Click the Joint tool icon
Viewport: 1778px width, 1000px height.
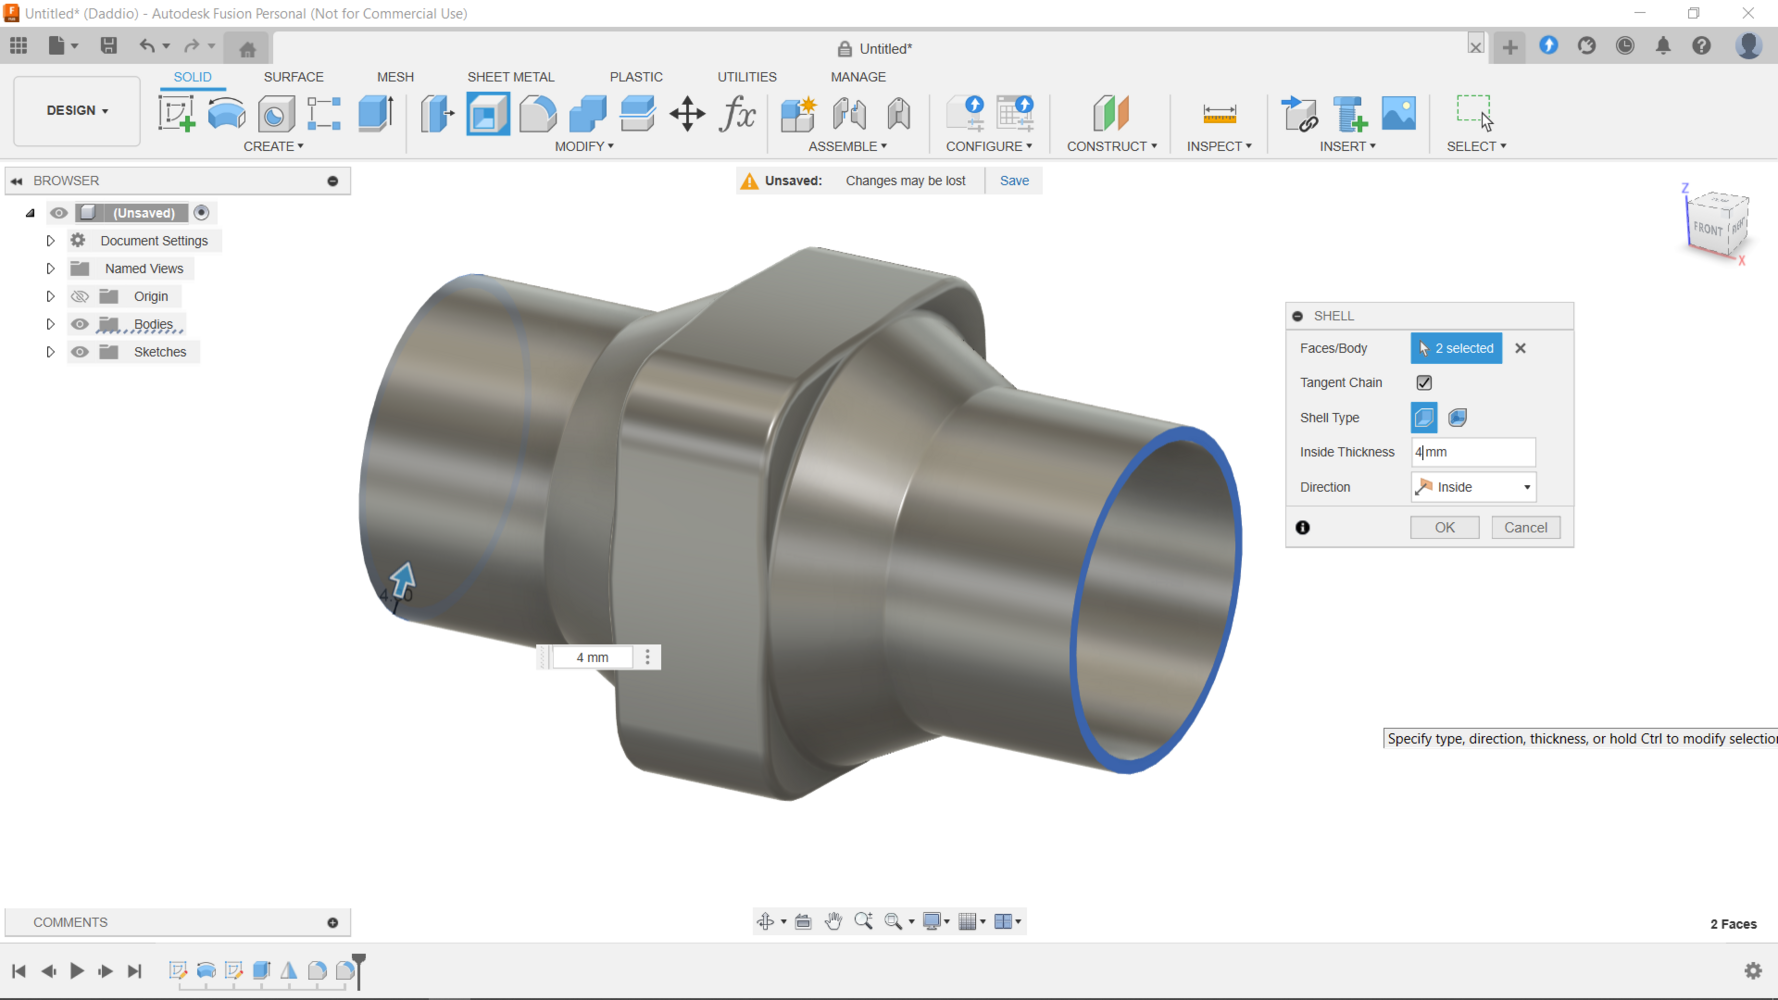click(x=849, y=113)
